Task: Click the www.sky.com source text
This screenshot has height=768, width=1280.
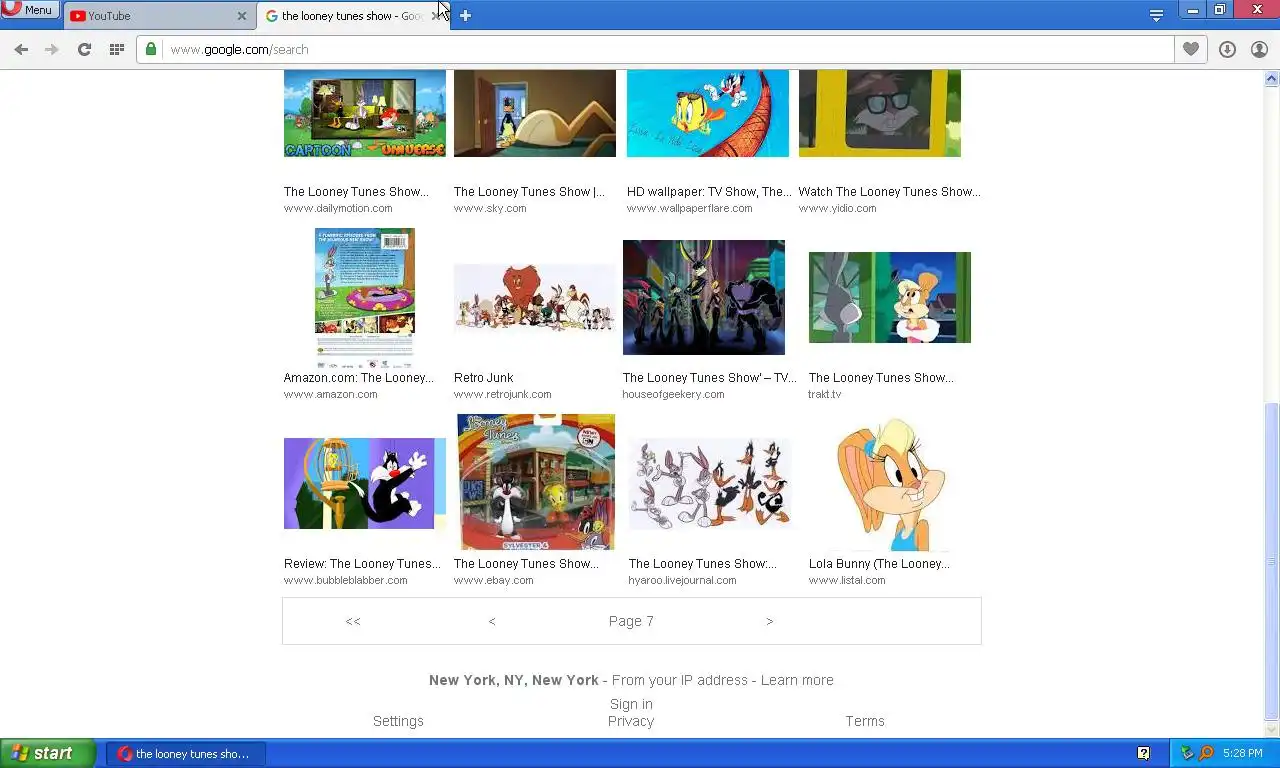Action: [490, 208]
